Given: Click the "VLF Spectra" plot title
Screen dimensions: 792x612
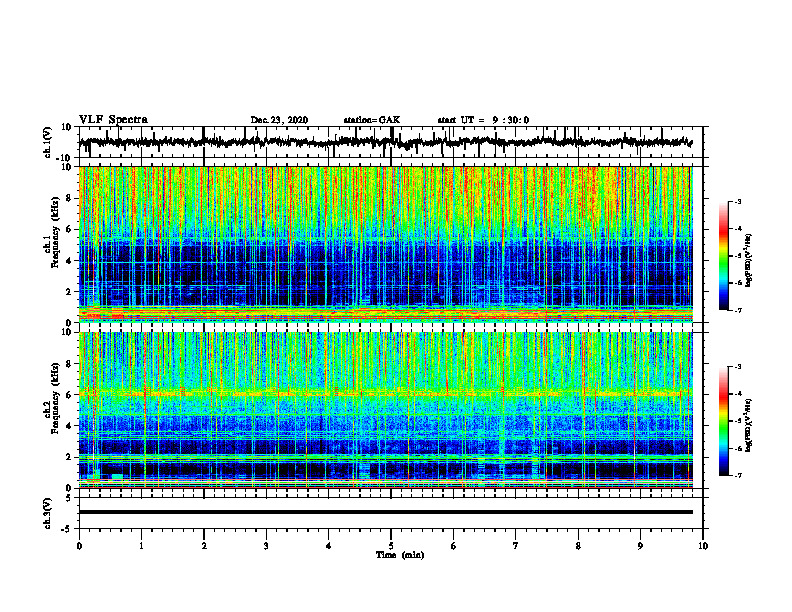Looking at the screenshot, I should 113,120.
